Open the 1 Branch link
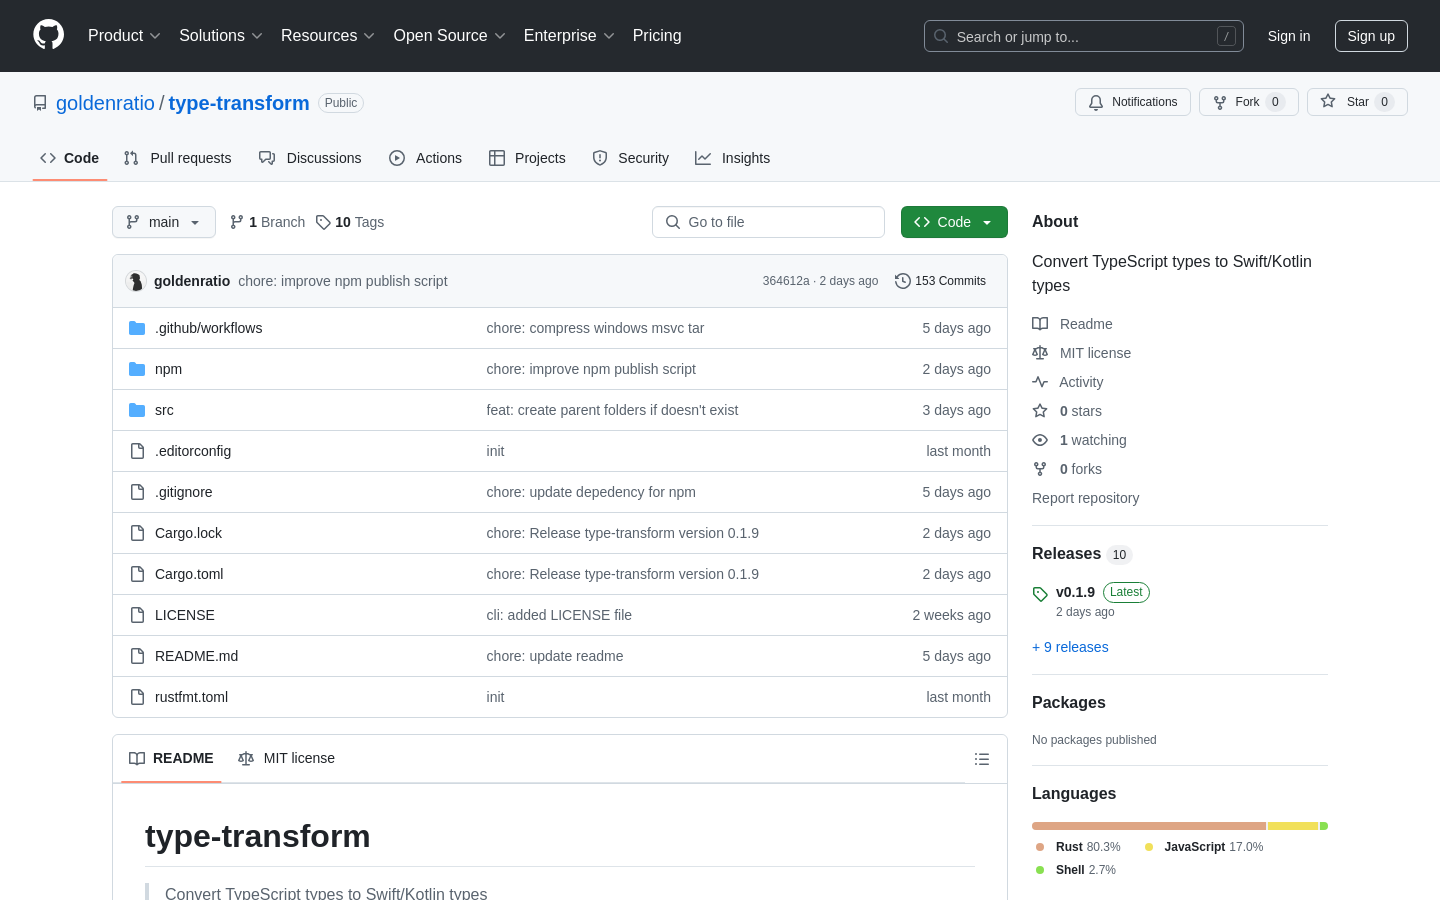This screenshot has width=1440, height=900. [267, 222]
